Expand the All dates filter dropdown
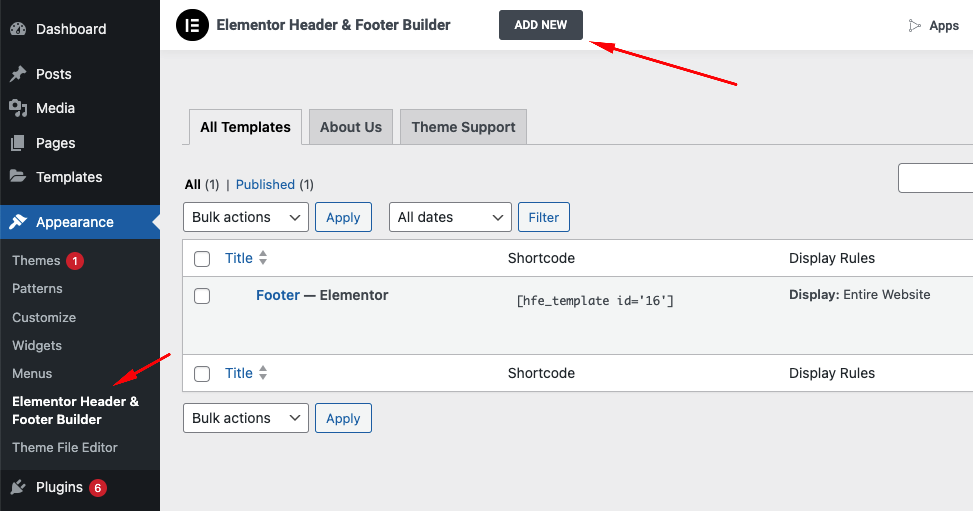 coord(450,217)
